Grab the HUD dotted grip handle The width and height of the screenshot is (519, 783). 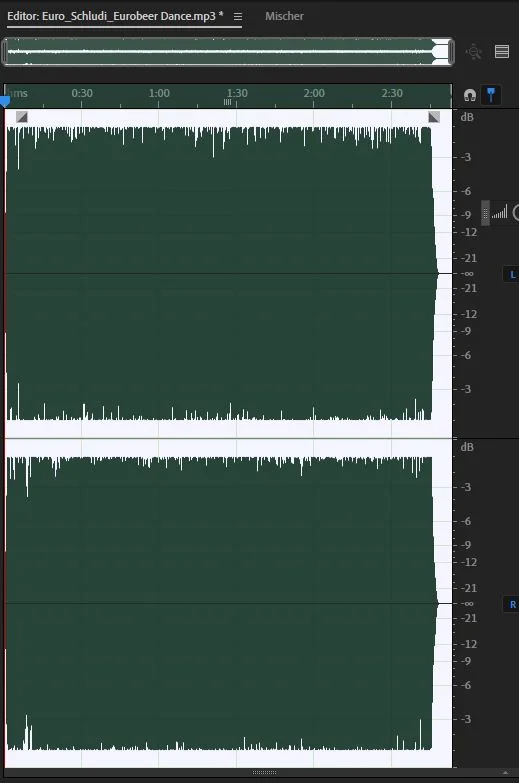[485, 213]
